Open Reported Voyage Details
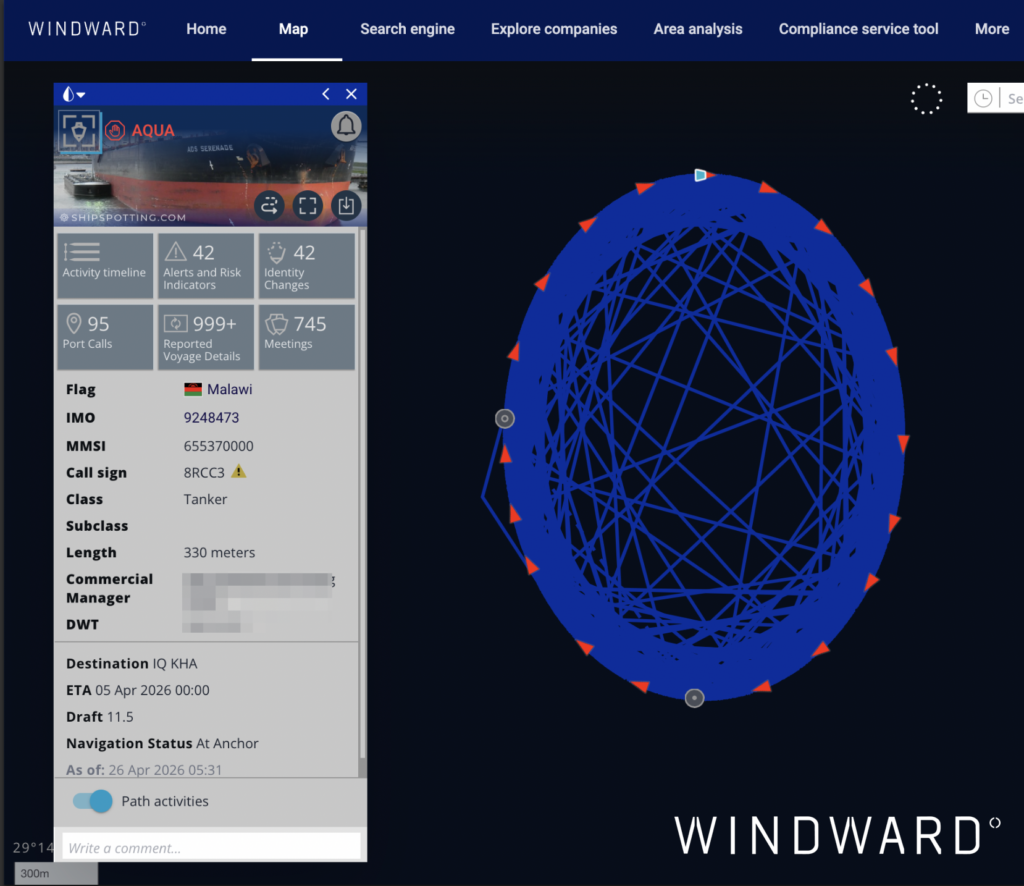The width and height of the screenshot is (1024, 886). click(x=205, y=337)
